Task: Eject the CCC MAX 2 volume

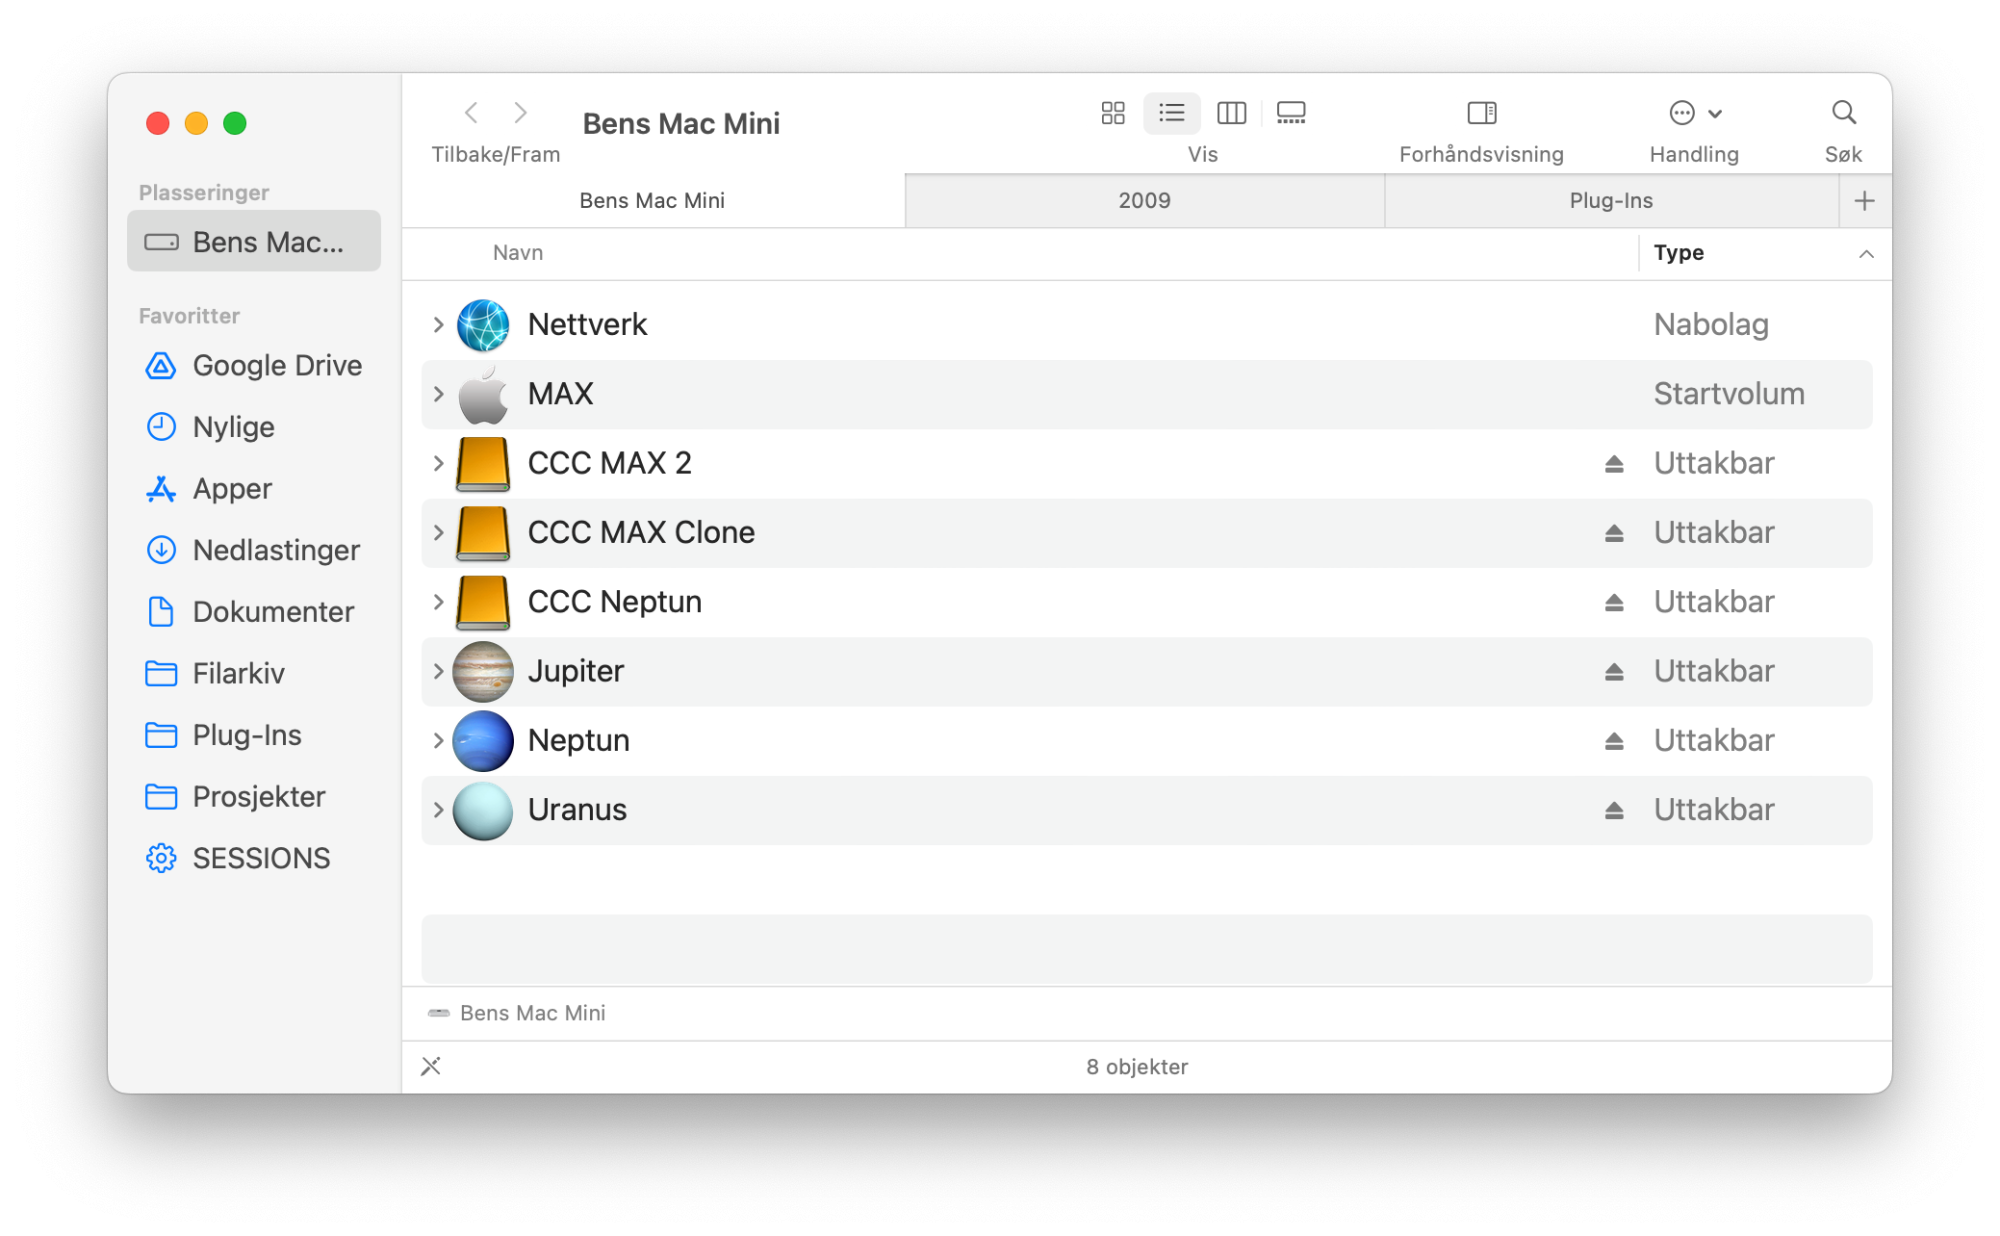Action: 1614,464
